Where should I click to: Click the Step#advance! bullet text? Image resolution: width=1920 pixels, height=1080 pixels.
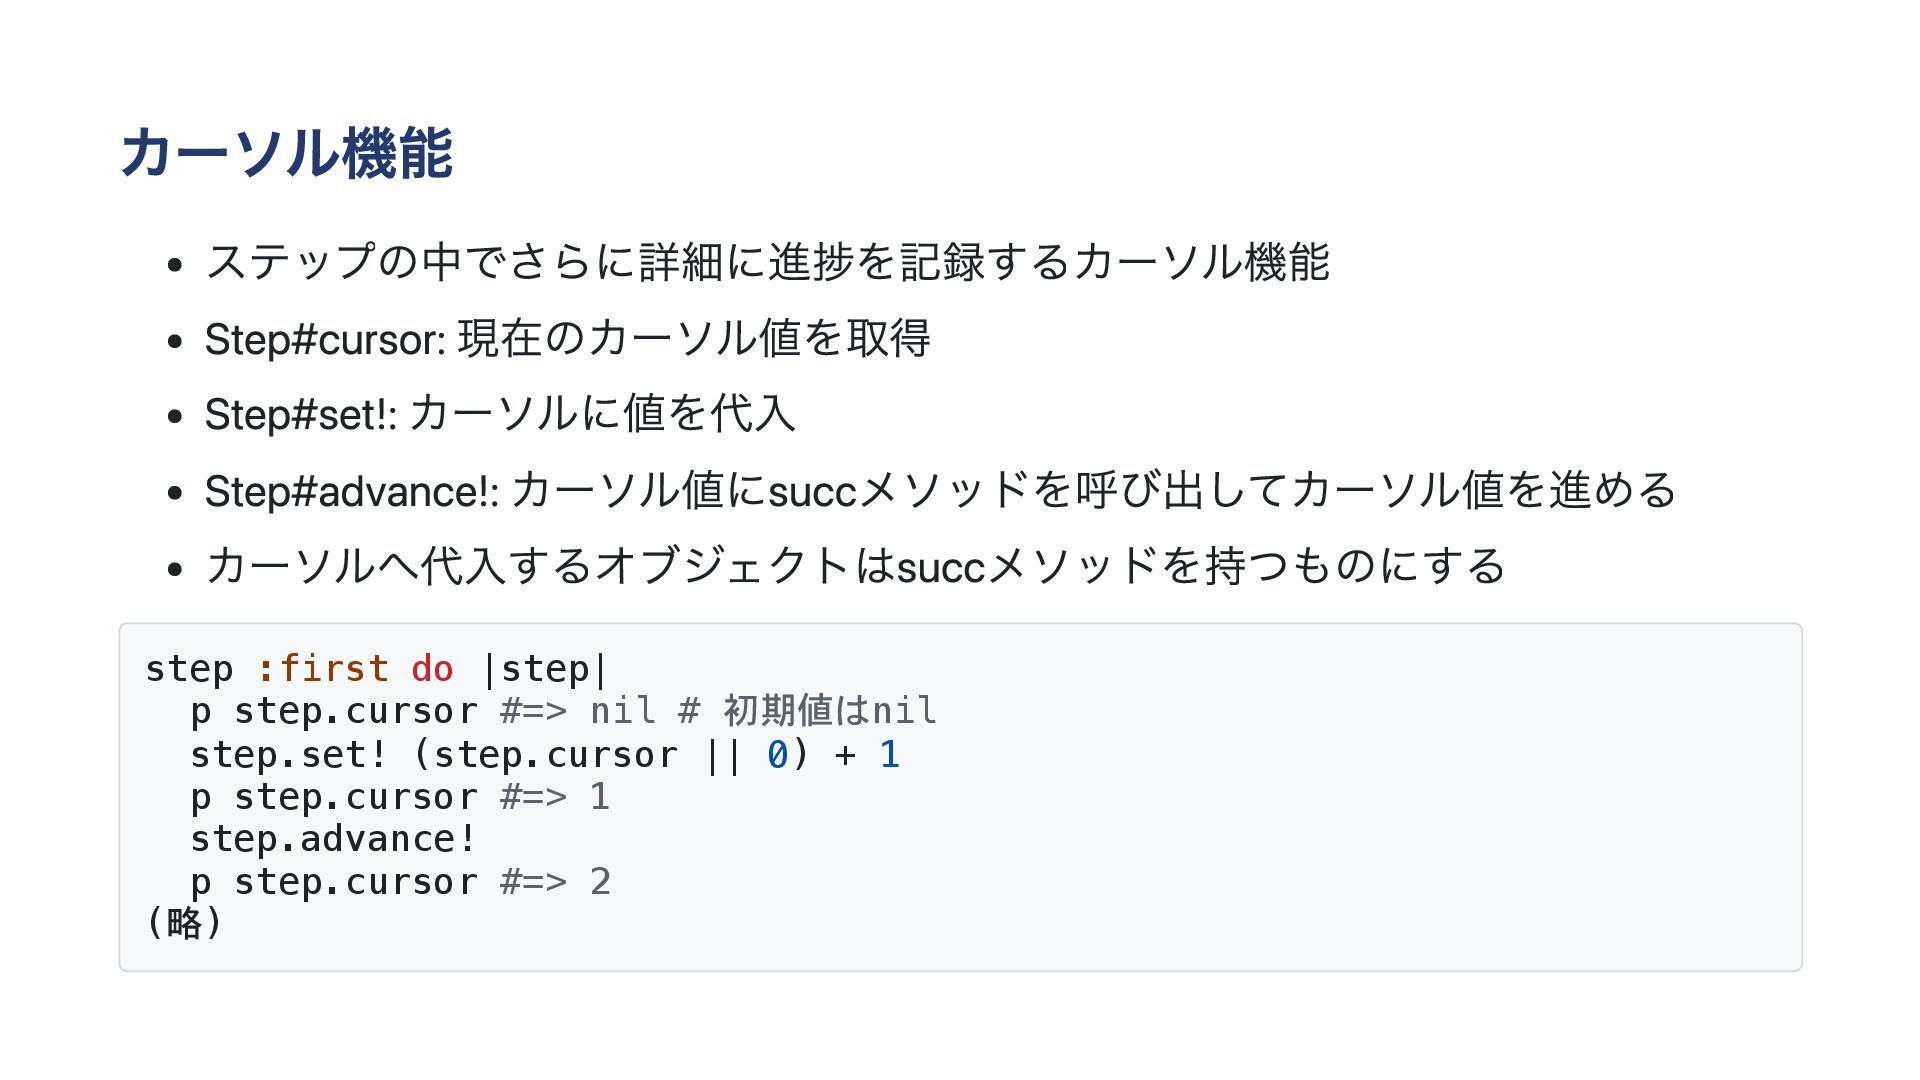coord(940,490)
